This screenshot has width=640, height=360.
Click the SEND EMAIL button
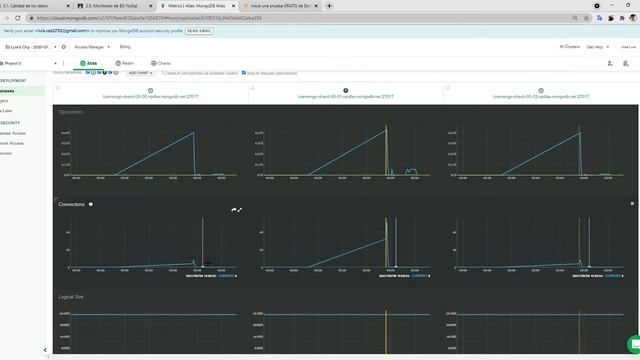199,31
